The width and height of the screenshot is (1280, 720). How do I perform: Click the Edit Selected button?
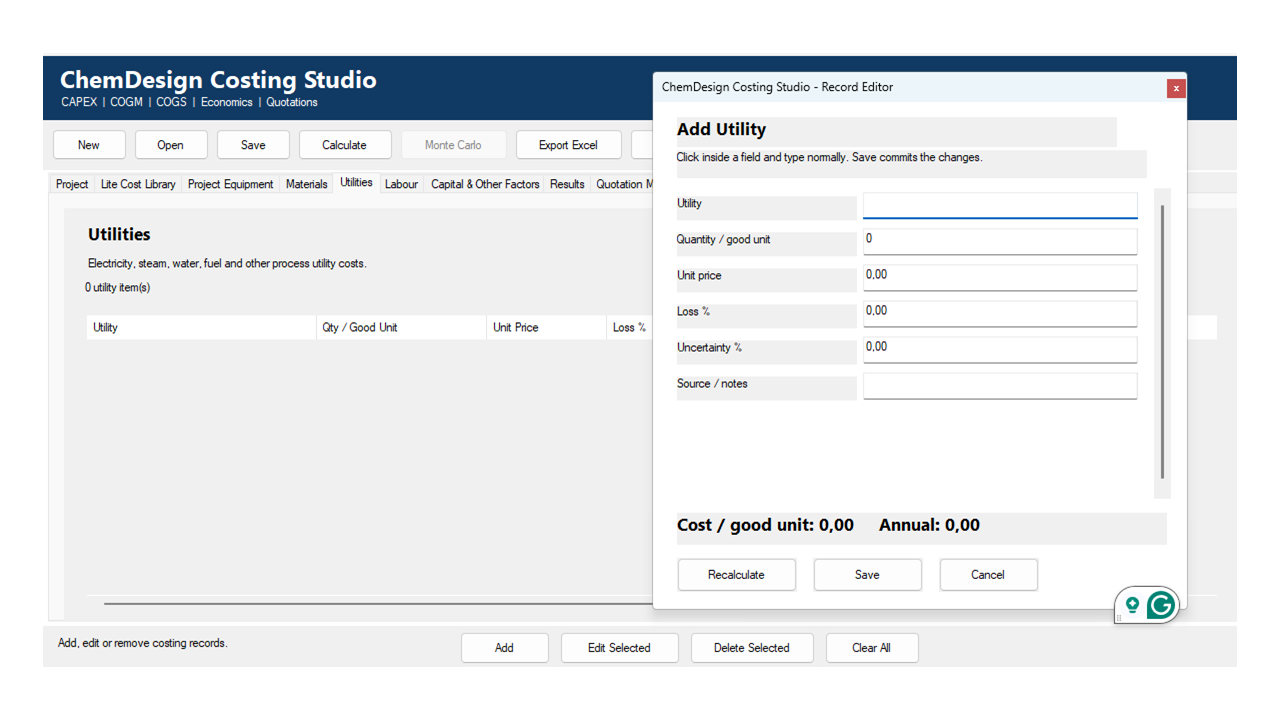click(x=619, y=648)
